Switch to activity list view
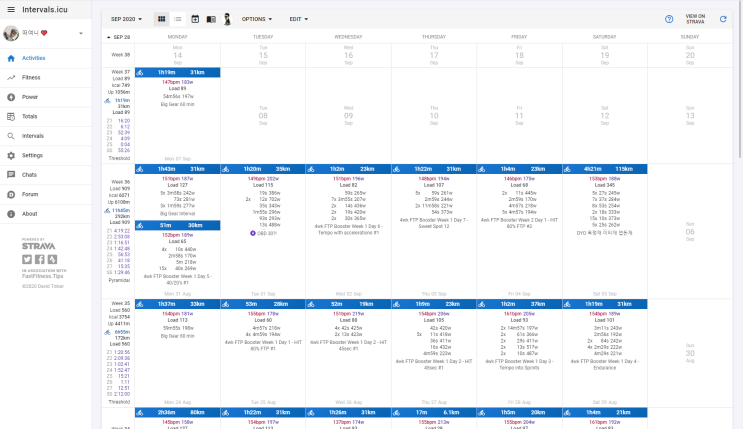 point(178,19)
